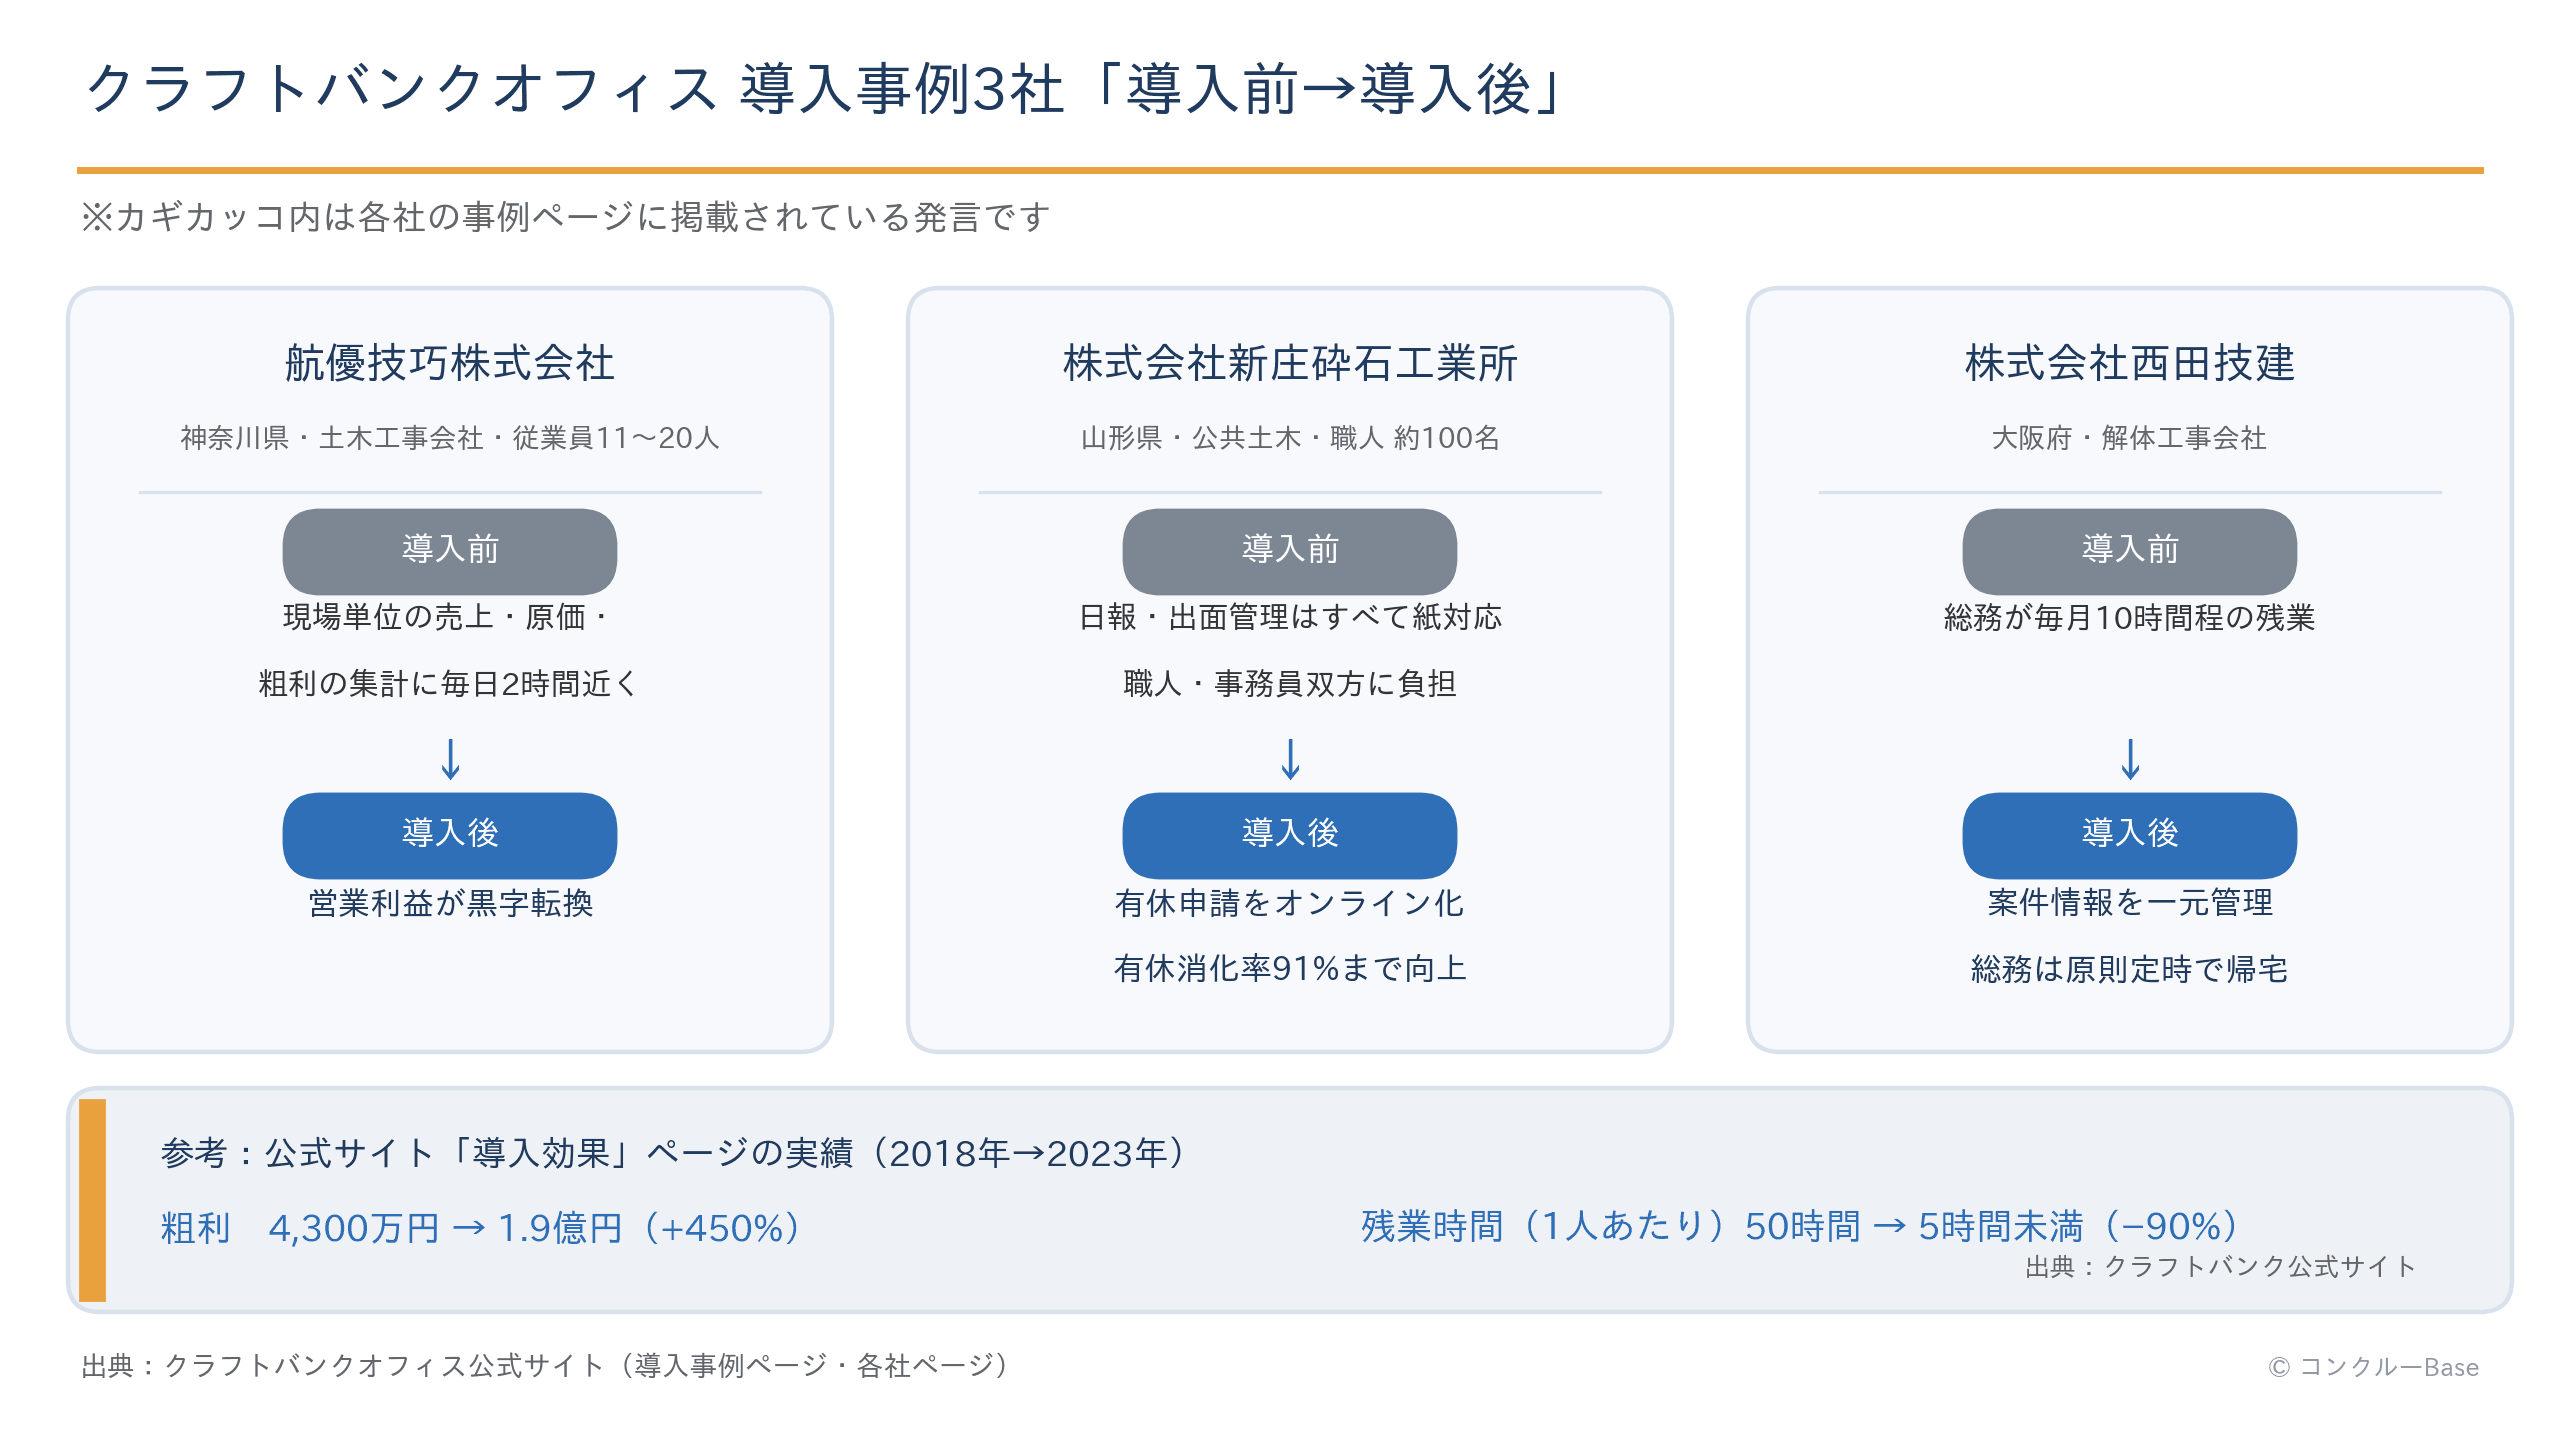The image size is (2560, 1440).
Task: Select text 営業利益が黒字転換
Action: point(450,903)
